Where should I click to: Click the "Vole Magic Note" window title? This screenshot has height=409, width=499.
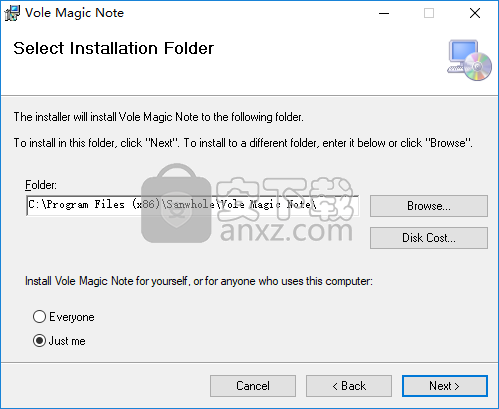click(75, 13)
